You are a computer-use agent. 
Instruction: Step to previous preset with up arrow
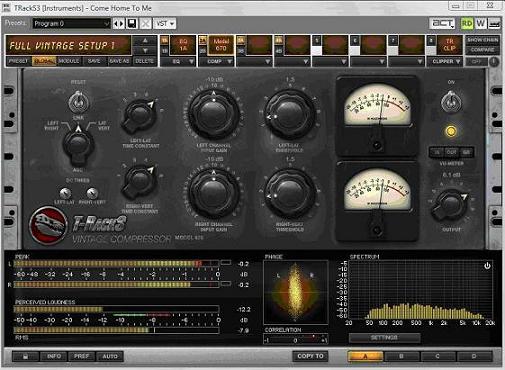pyautogui.click(x=145, y=41)
